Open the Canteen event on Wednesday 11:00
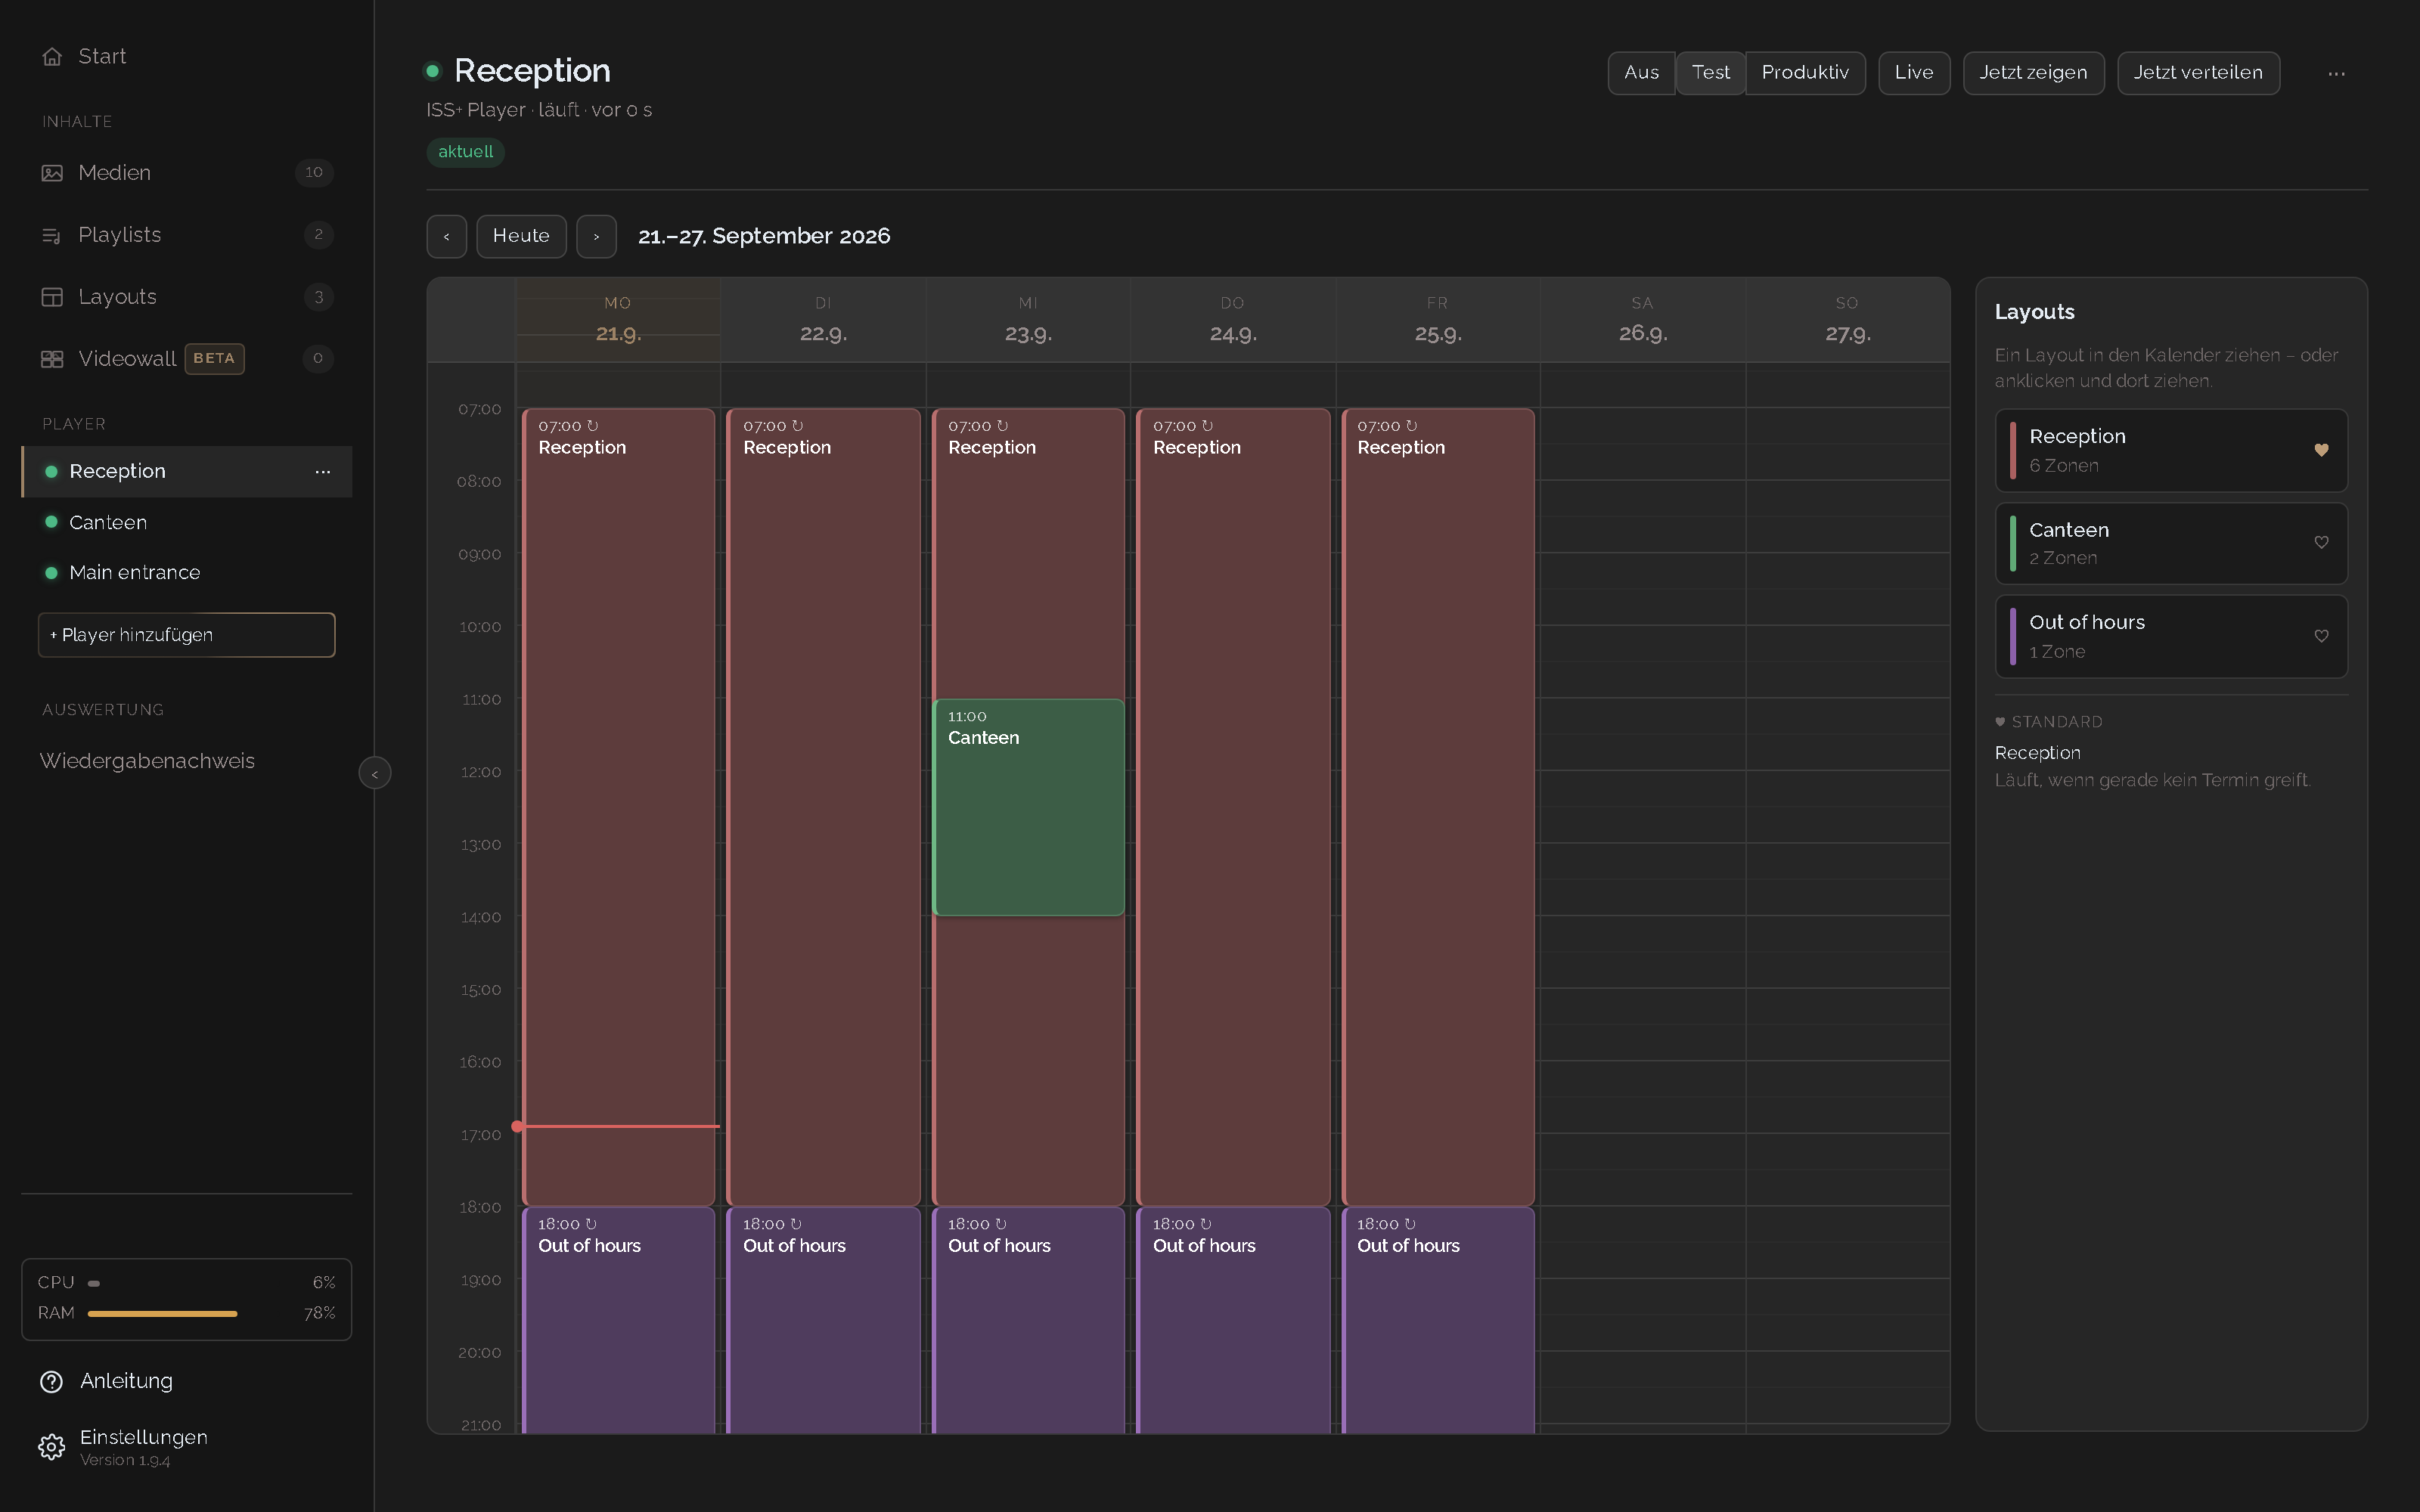The image size is (2420, 1512). click(1028, 807)
